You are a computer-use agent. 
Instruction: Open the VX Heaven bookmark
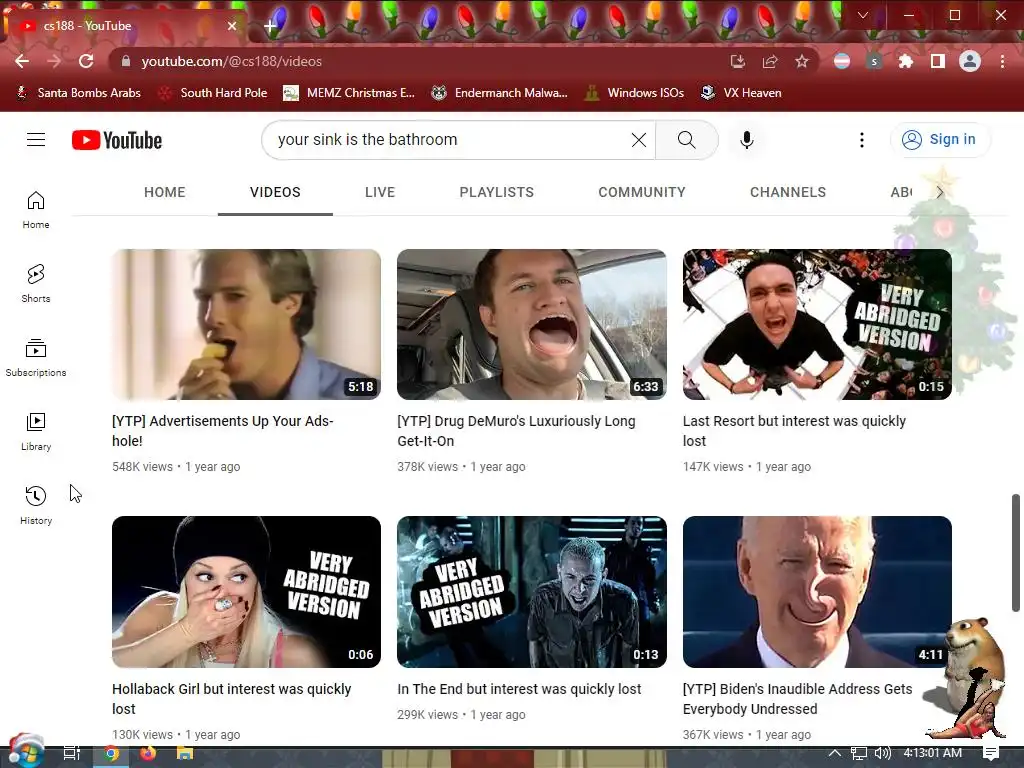click(x=741, y=93)
